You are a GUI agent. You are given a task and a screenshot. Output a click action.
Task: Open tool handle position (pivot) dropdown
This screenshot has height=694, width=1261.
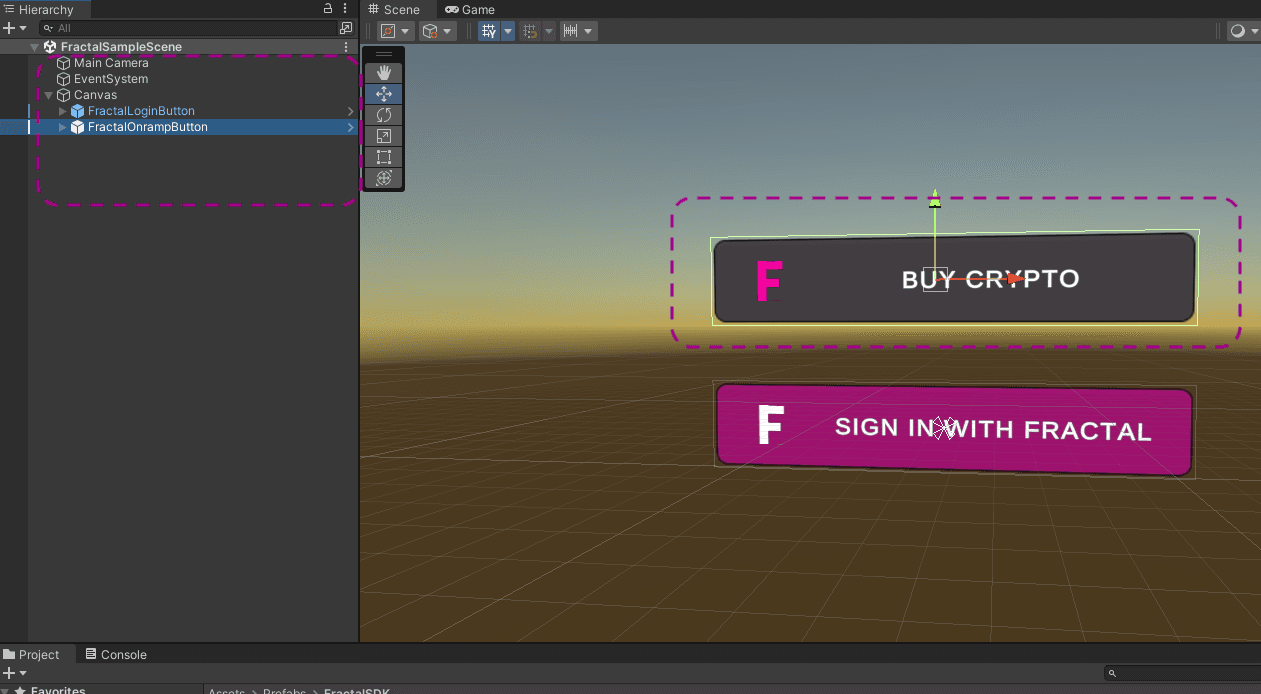[x=394, y=31]
